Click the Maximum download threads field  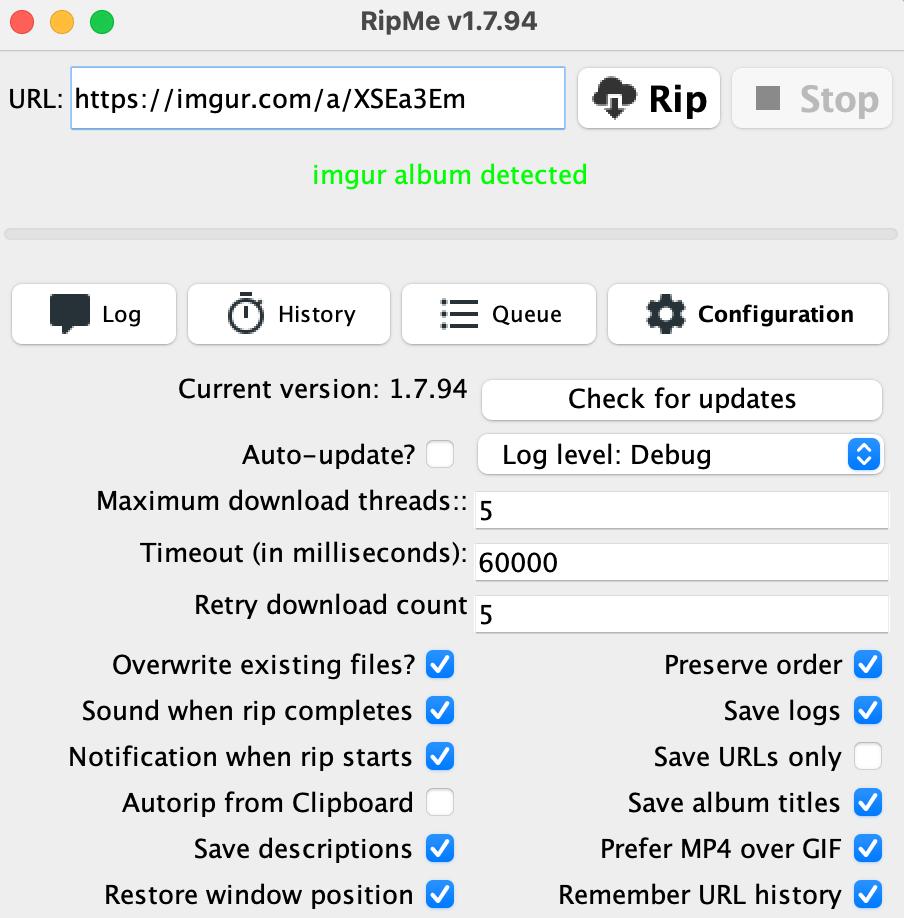682,510
